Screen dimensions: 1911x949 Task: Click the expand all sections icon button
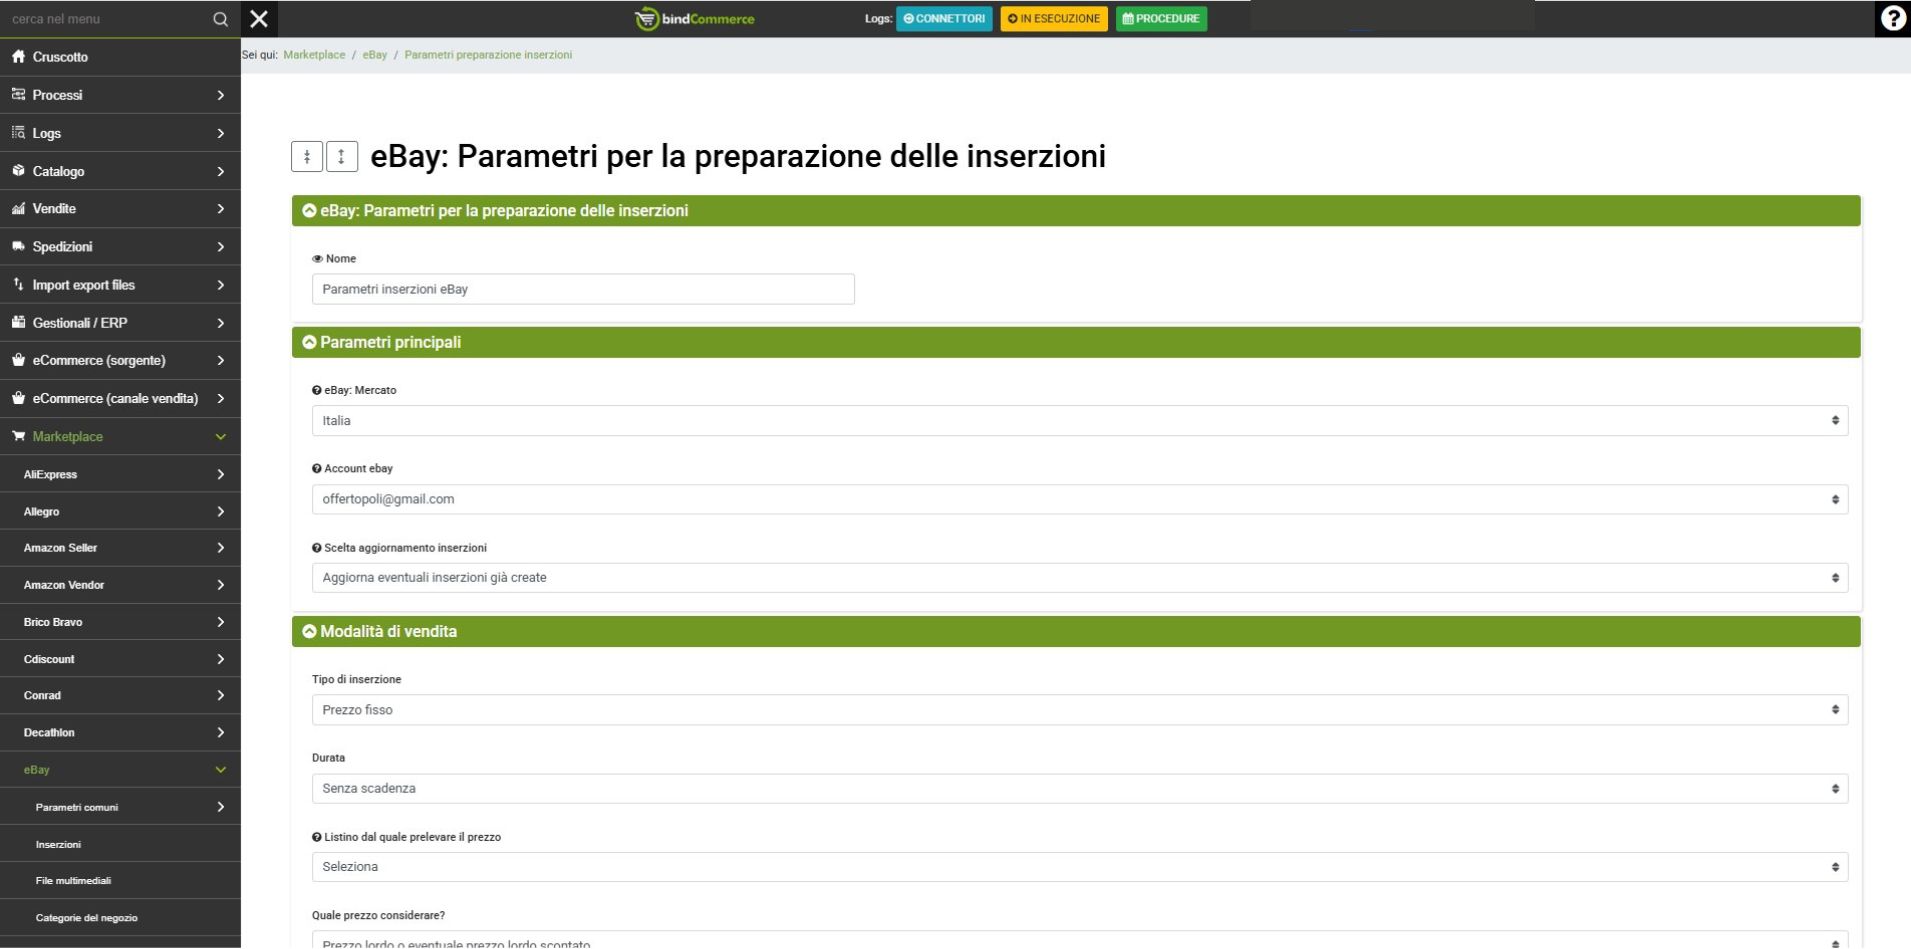pyautogui.click(x=342, y=156)
